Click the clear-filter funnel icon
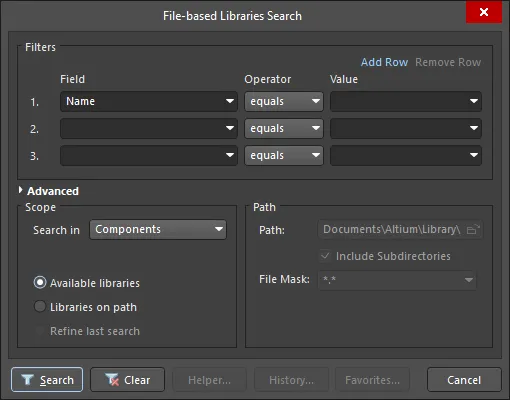 coord(112,379)
